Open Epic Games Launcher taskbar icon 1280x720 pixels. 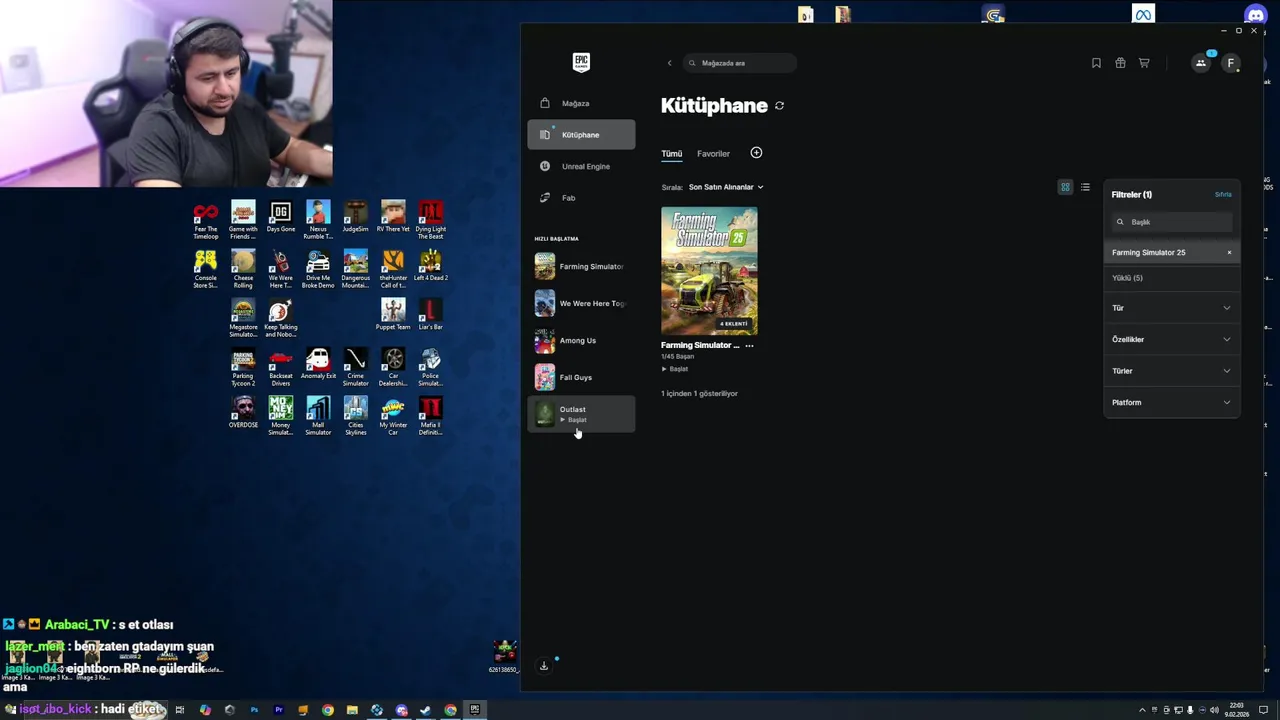click(475, 710)
